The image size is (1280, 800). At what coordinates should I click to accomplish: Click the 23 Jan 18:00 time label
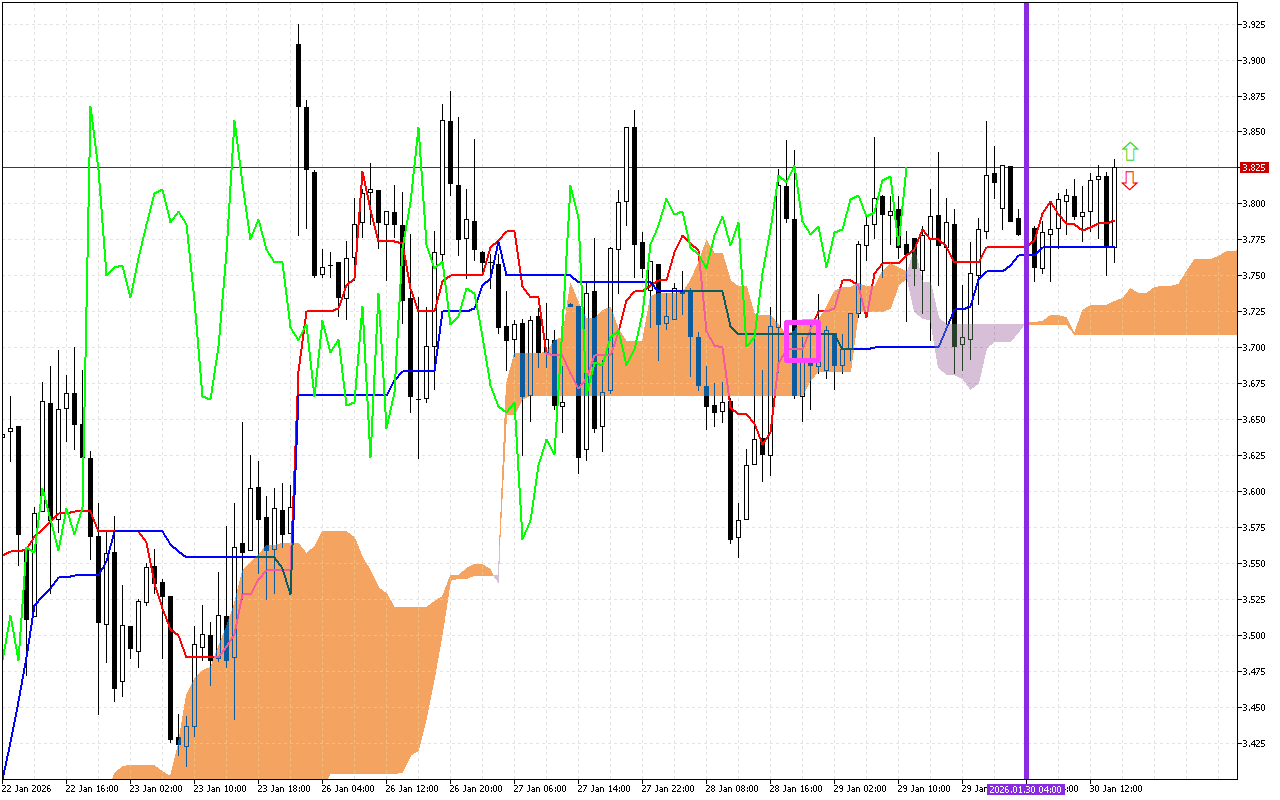(x=283, y=789)
